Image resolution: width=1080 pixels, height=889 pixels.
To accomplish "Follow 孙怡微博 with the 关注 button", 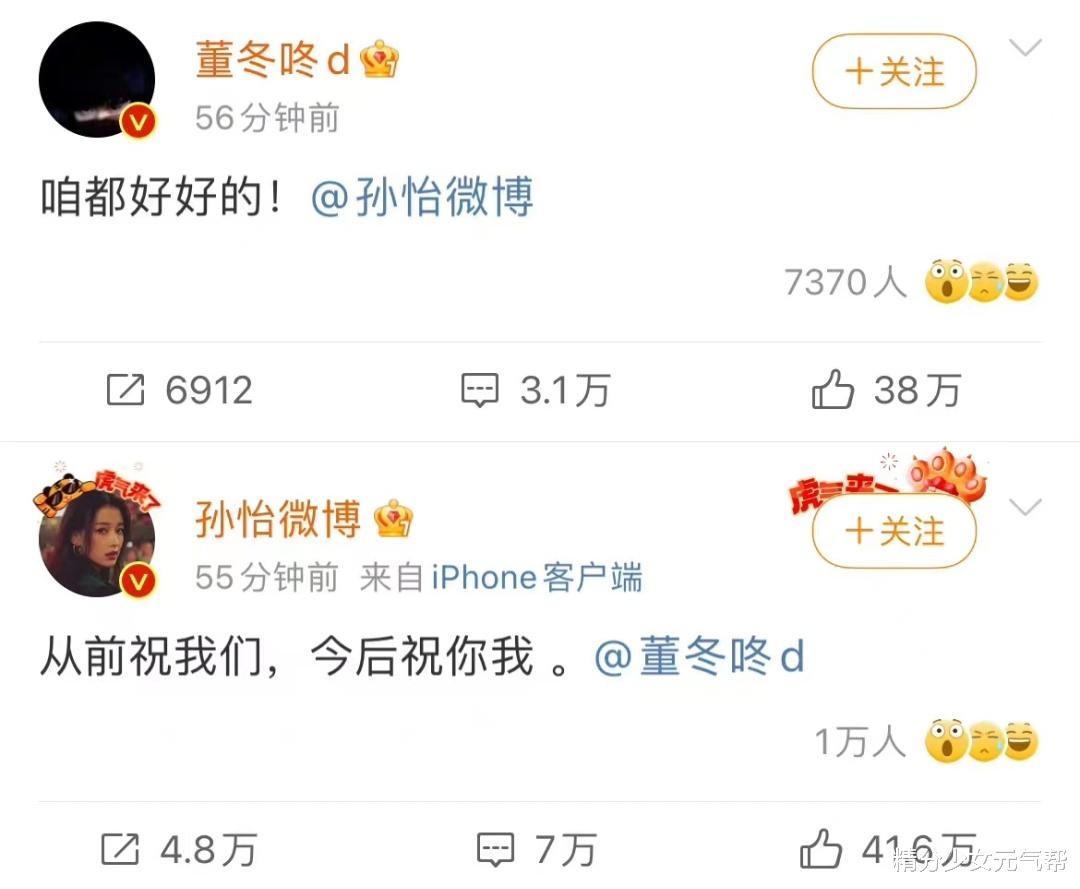I will pos(894,531).
